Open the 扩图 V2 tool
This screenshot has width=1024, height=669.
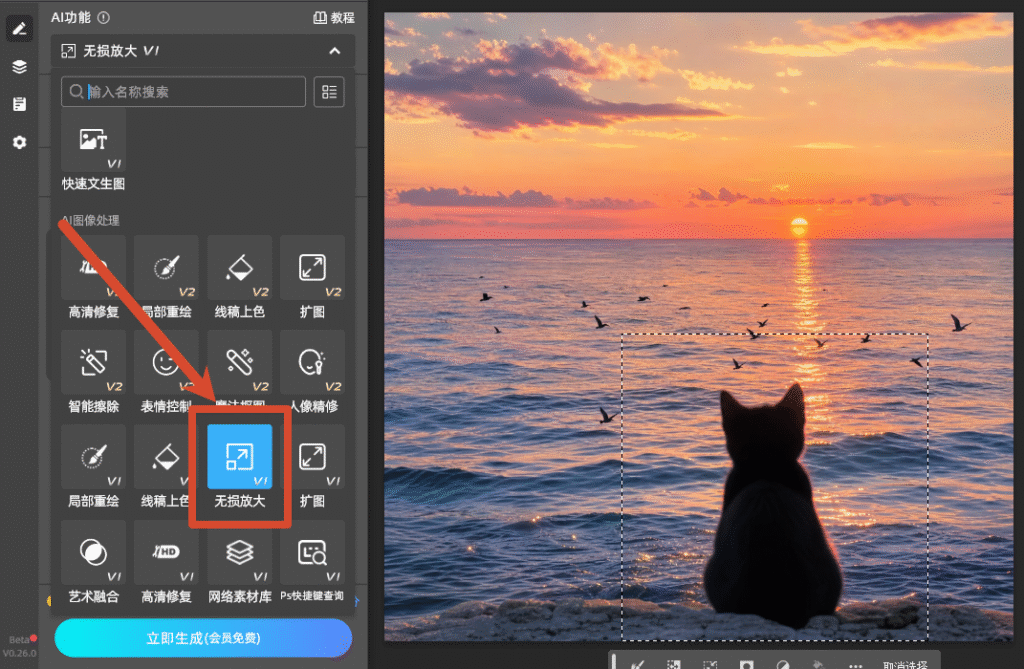click(312, 278)
